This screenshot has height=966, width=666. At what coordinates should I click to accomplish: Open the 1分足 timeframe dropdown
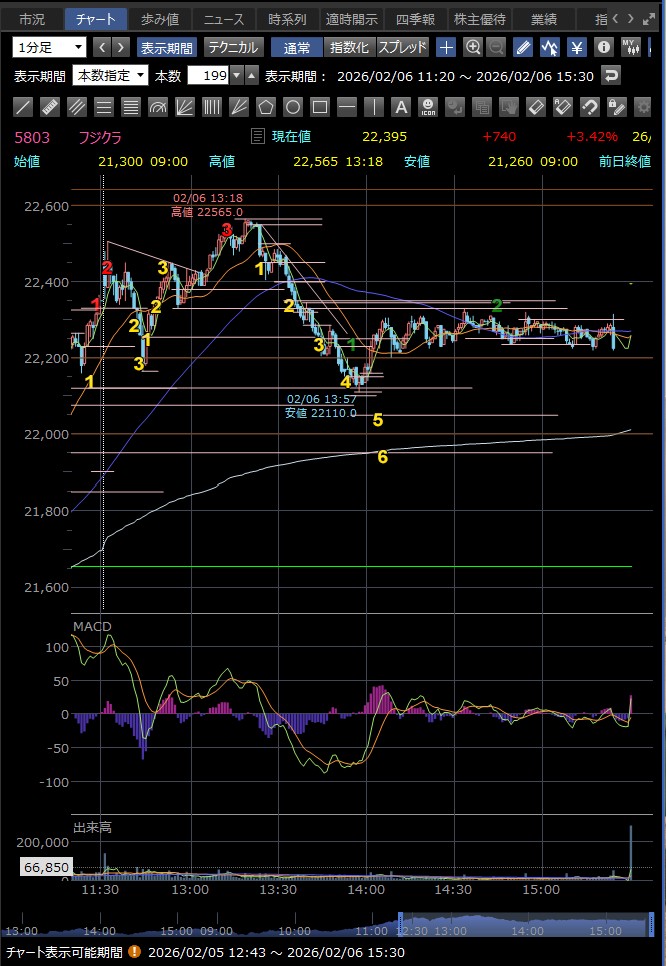point(50,47)
